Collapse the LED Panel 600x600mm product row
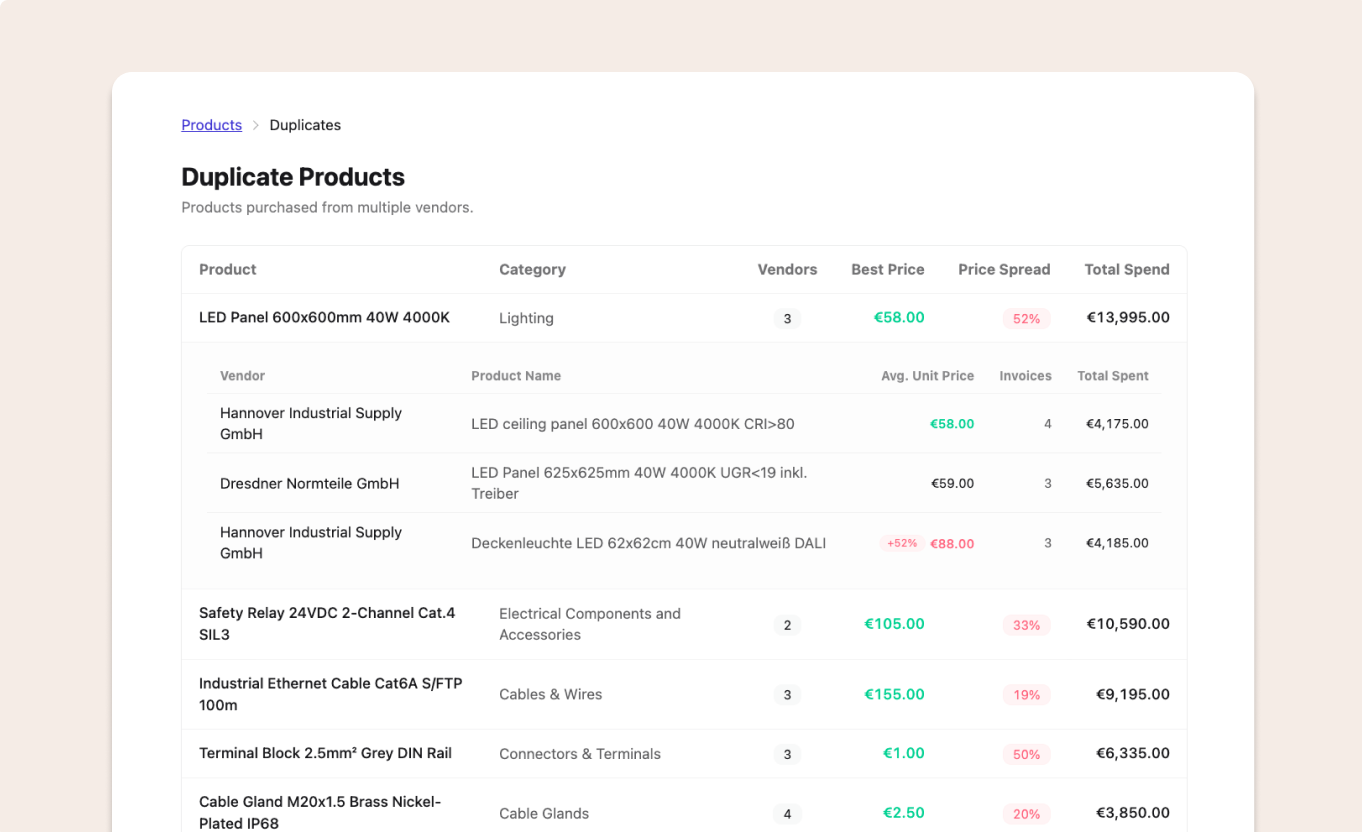The height and width of the screenshot is (832, 1362). [x=324, y=318]
